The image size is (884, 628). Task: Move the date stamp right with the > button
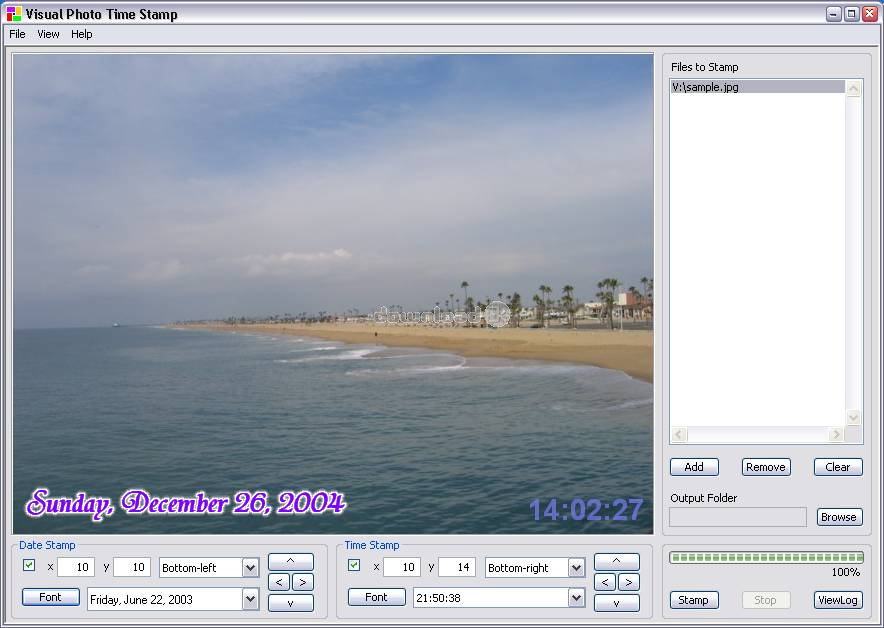[x=303, y=582]
